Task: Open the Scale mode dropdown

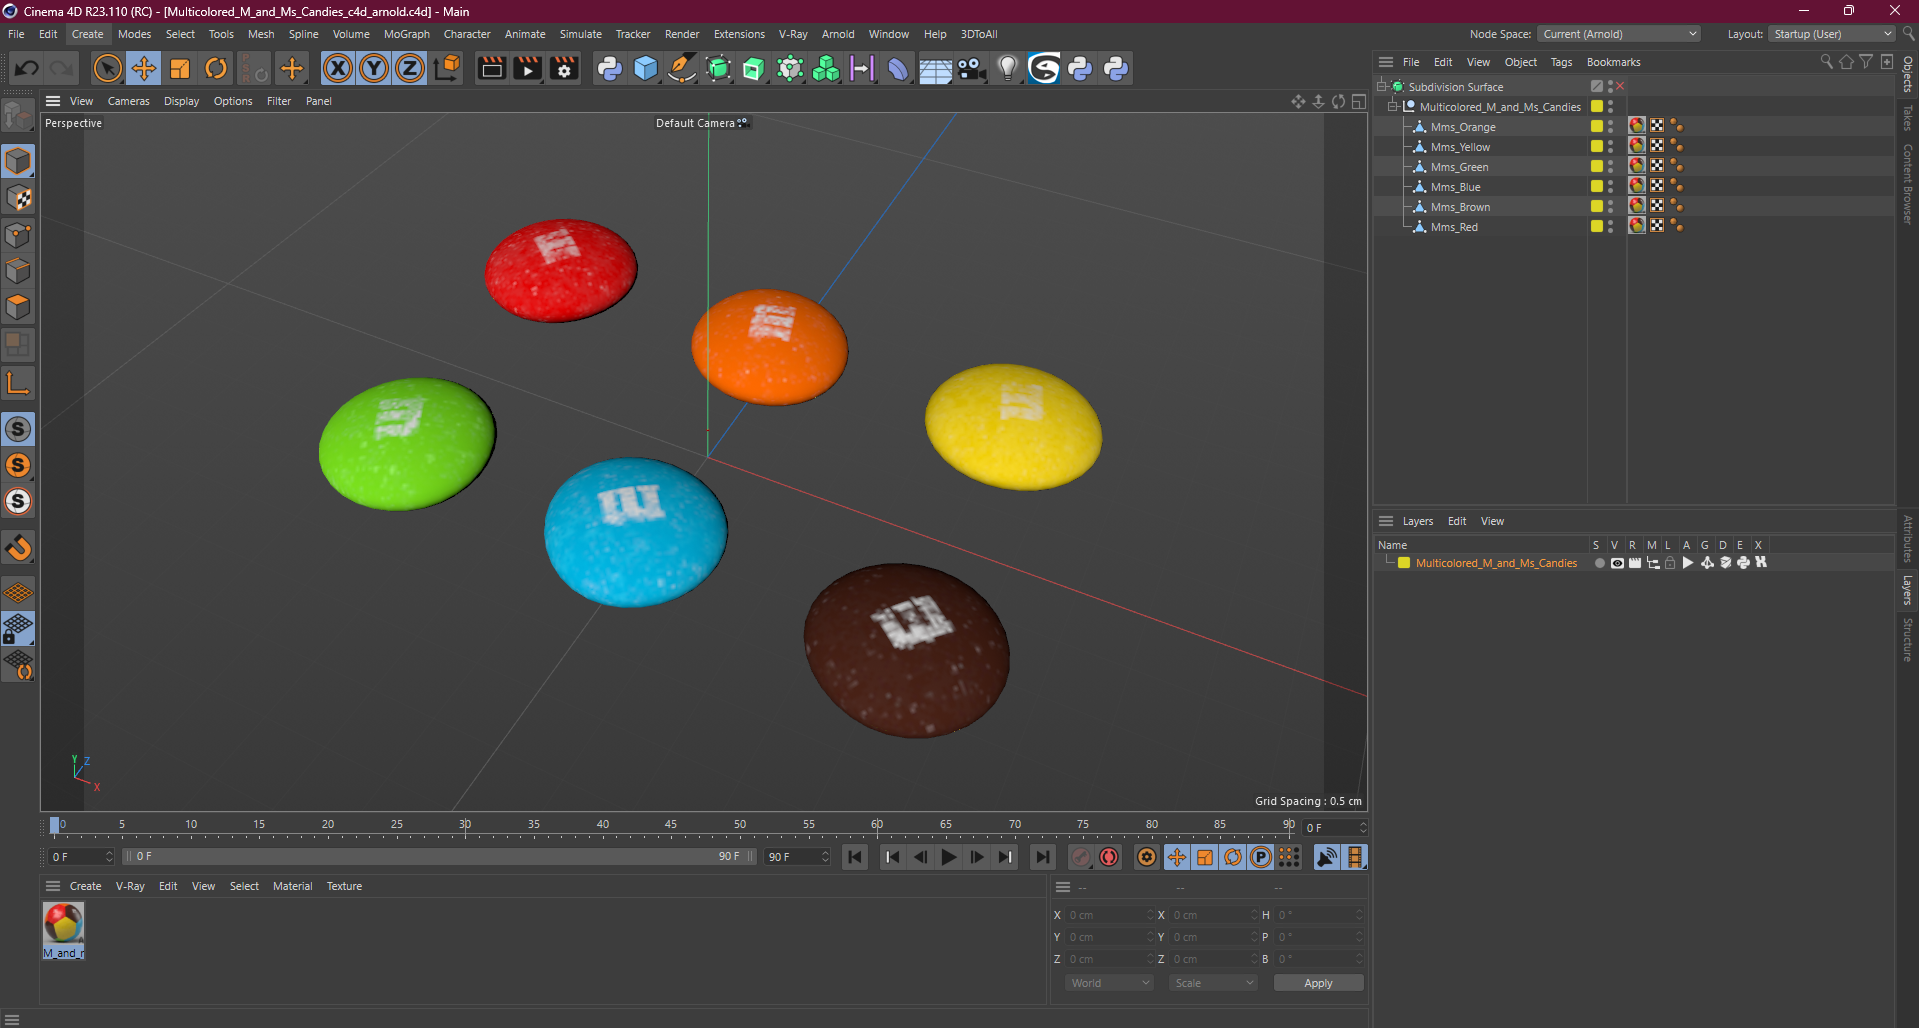Action: (1213, 983)
